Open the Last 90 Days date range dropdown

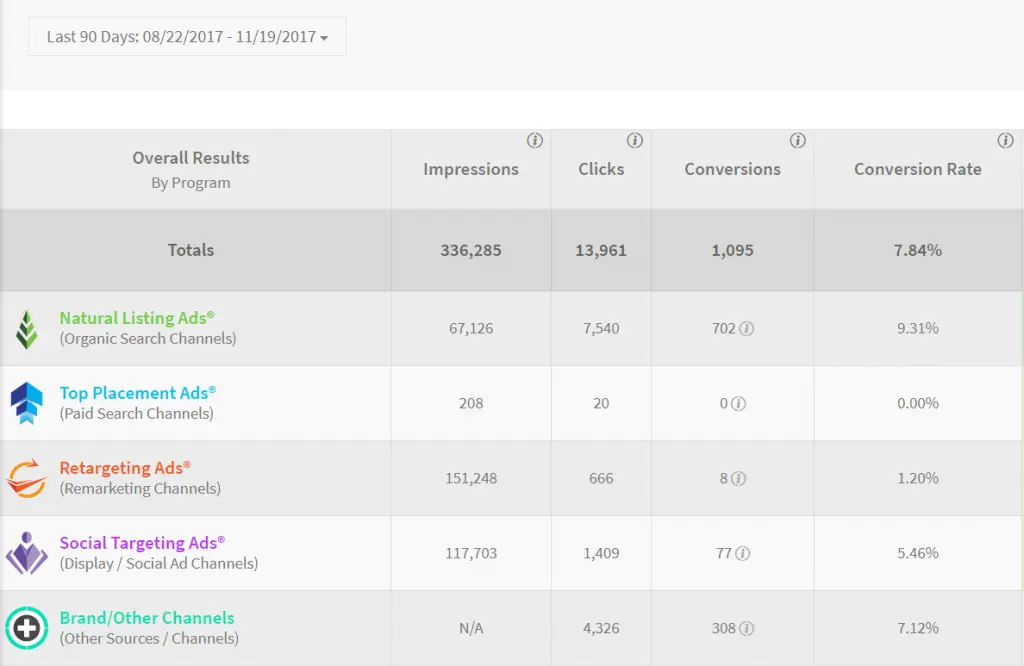[x=187, y=37]
